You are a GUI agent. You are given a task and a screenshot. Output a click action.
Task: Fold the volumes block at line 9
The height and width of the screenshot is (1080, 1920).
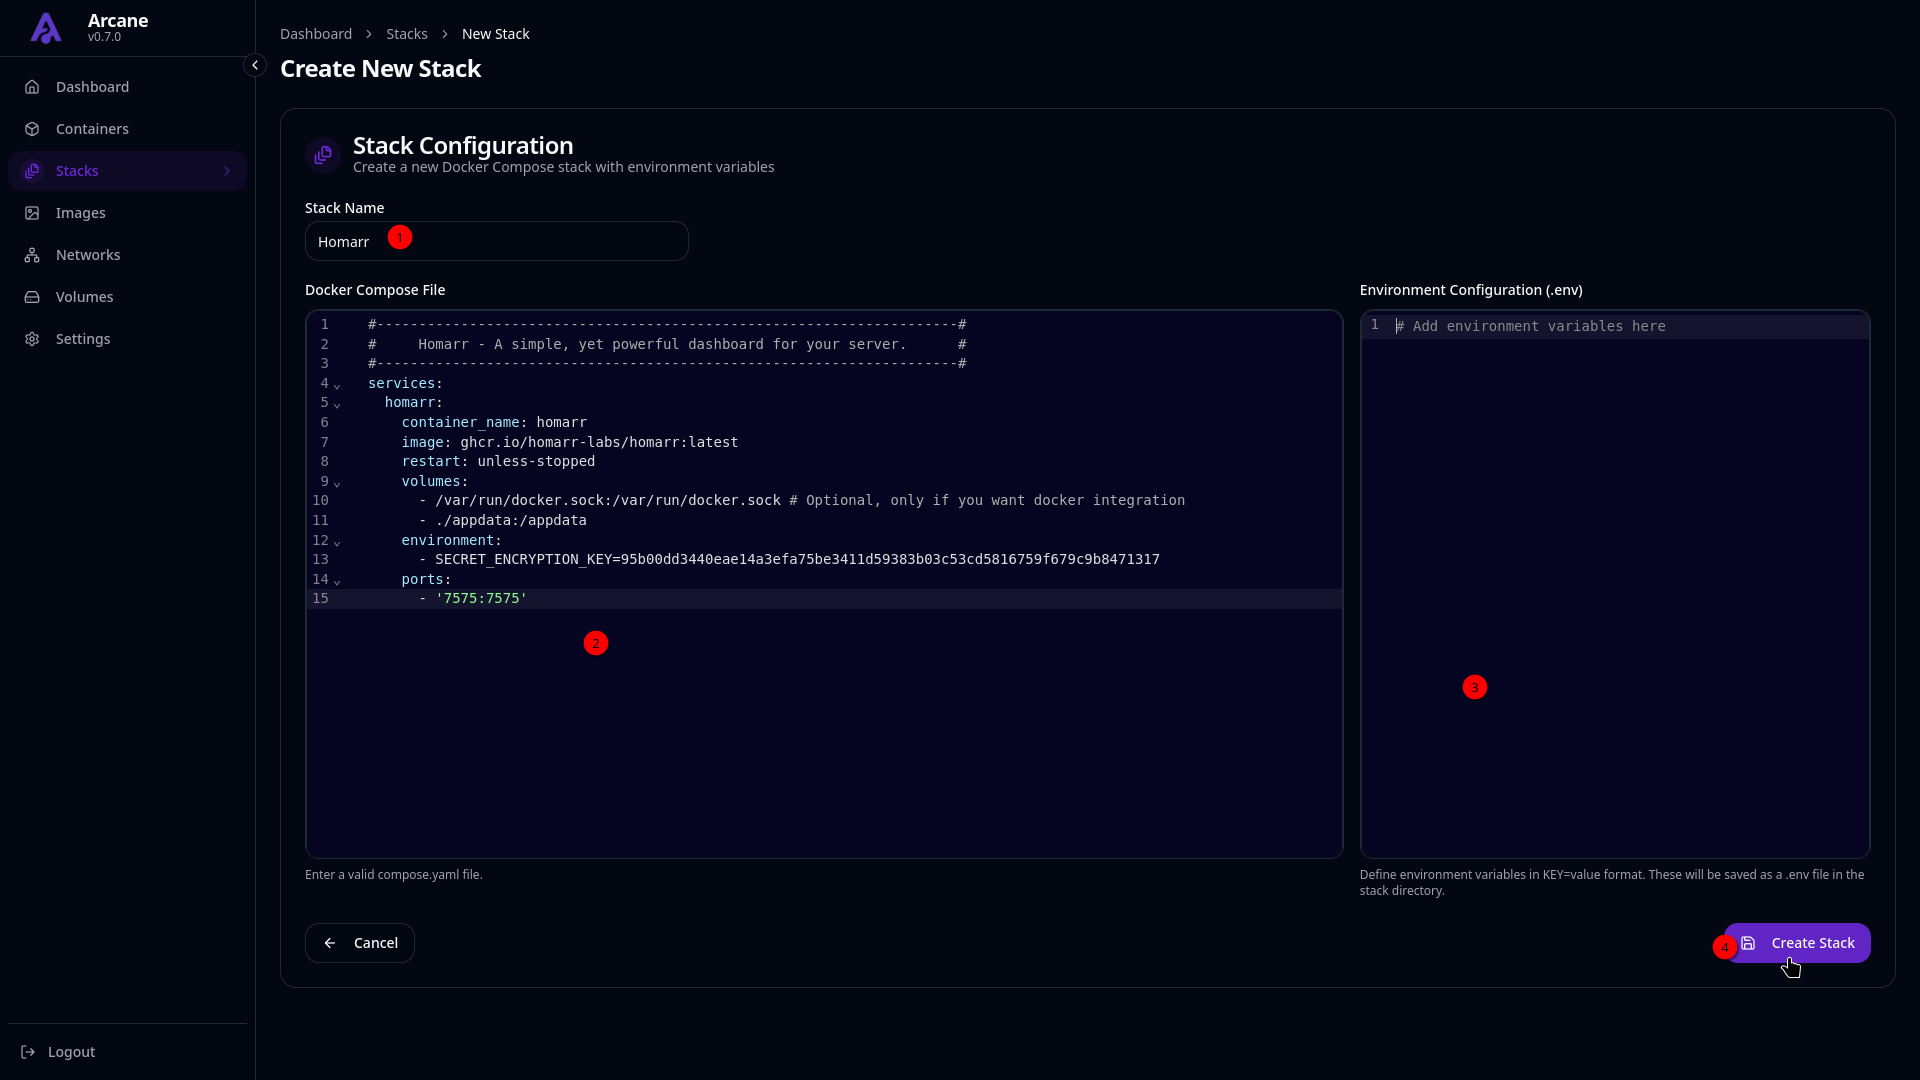click(337, 483)
